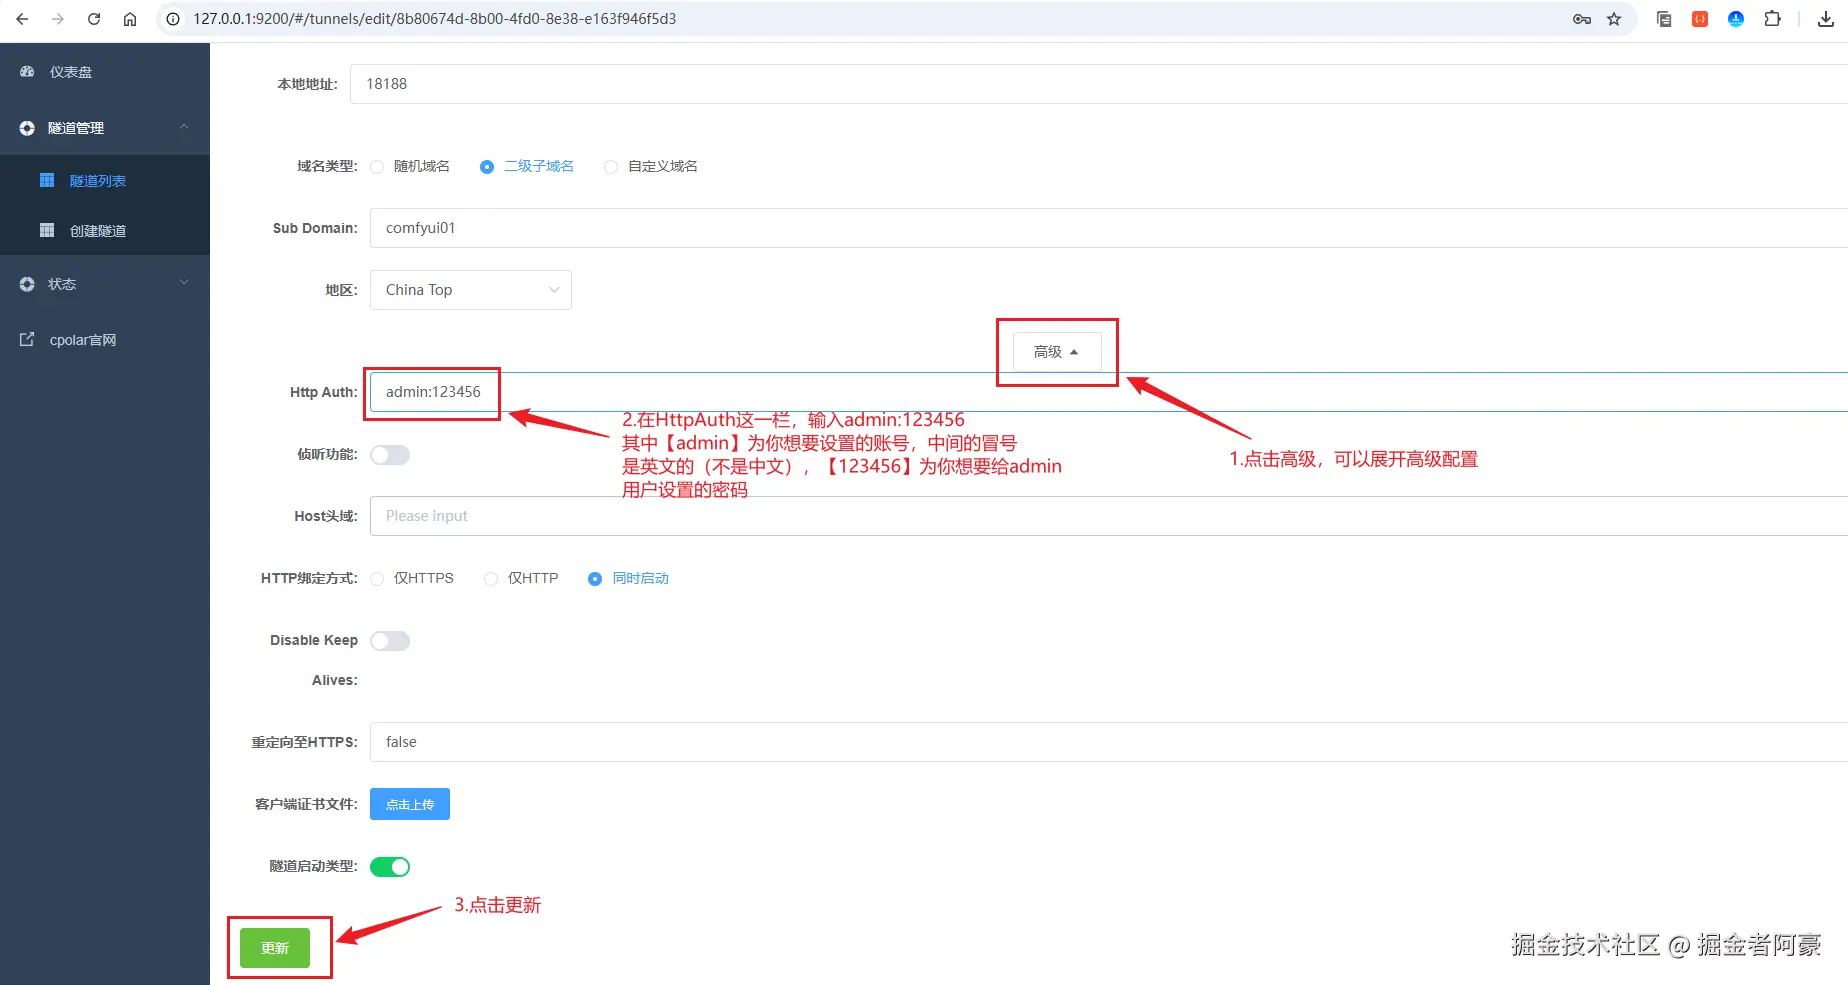Select the 二级子域名 radio option
The width and height of the screenshot is (1848, 985).
click(487, 167)
